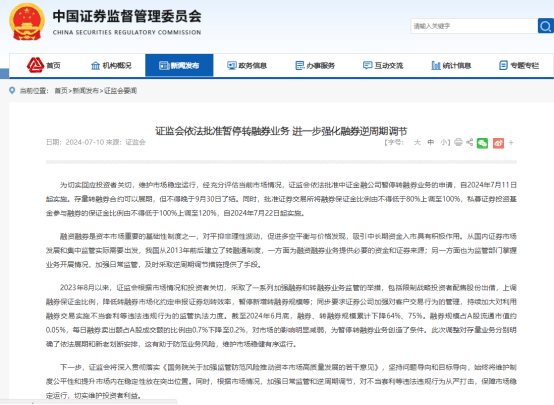Open 首页 tab with red logo
This screenshot has width=554, height=405.
point(43,65)
